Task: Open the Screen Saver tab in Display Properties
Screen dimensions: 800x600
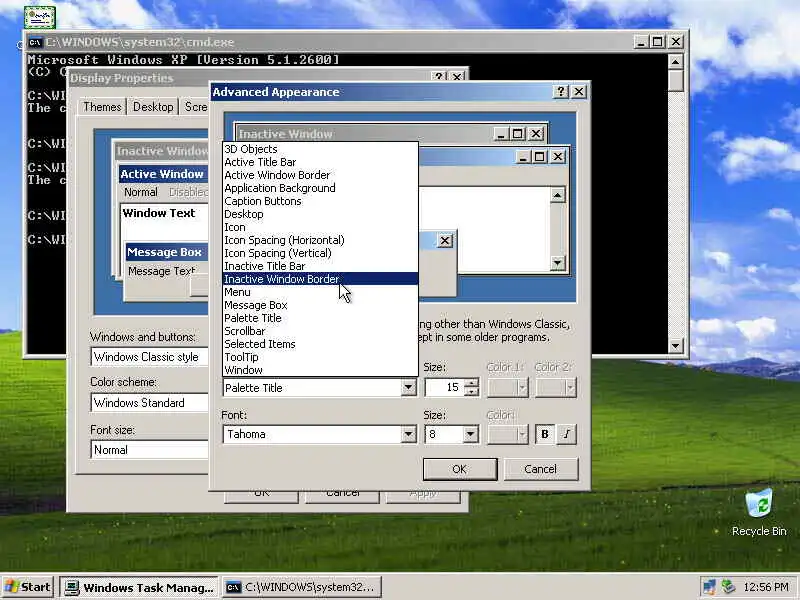Action: coord(195,107)
